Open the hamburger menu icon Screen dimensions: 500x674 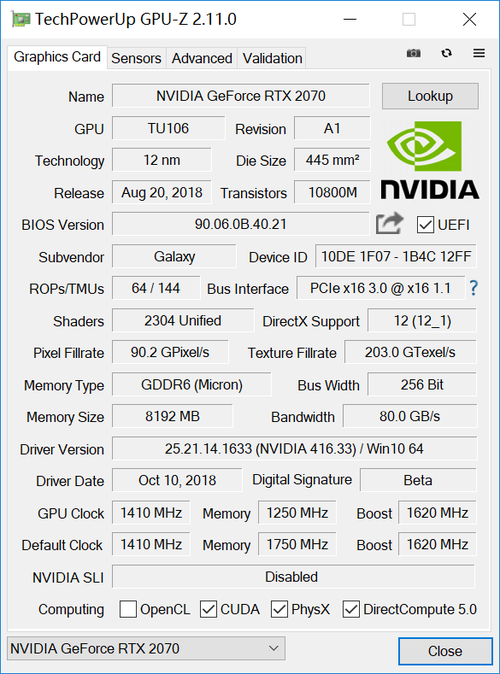479,53
